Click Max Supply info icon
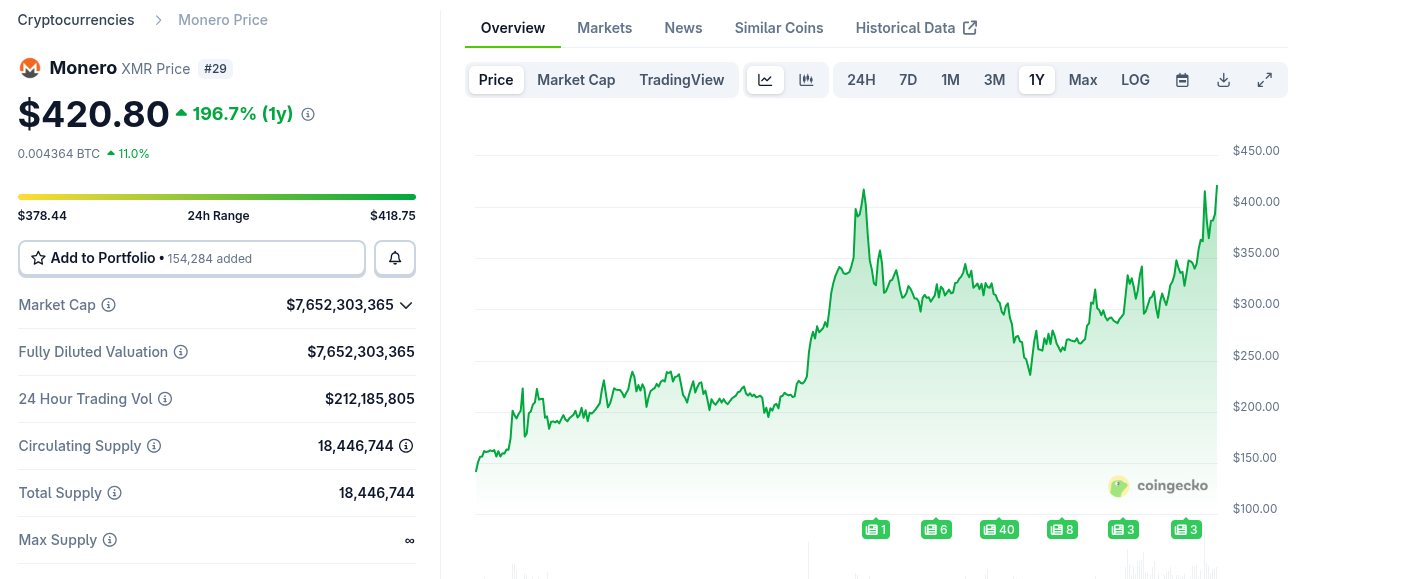Screen dimensions: 1414x579 [110, 540]
